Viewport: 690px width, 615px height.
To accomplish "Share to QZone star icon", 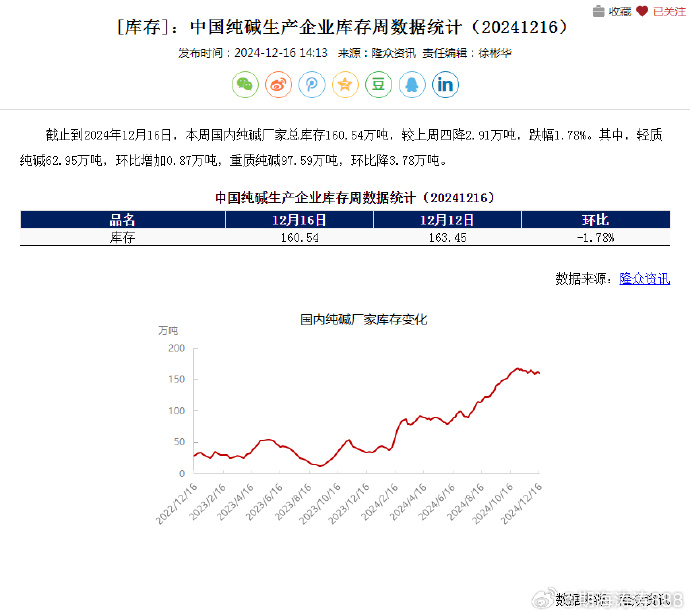I will (x=345, y=84).
